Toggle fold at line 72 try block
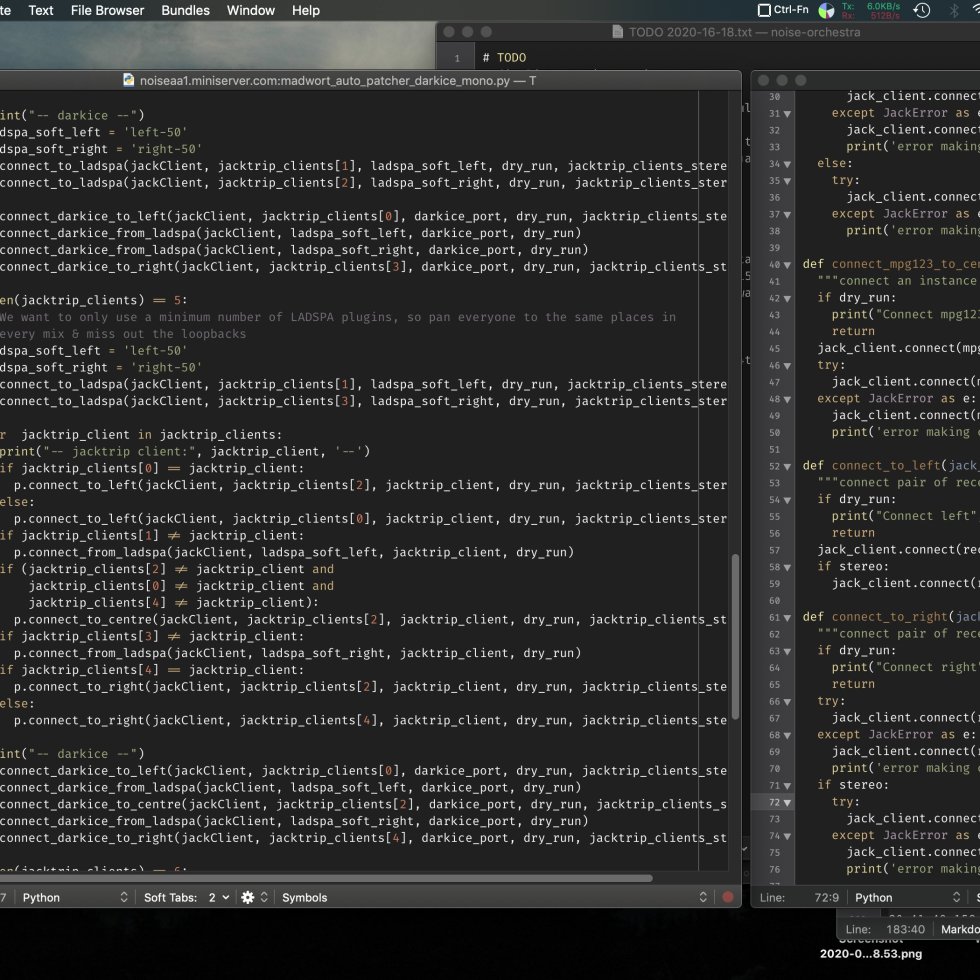The width and height of the screenshot is (980, 980). 788,802
